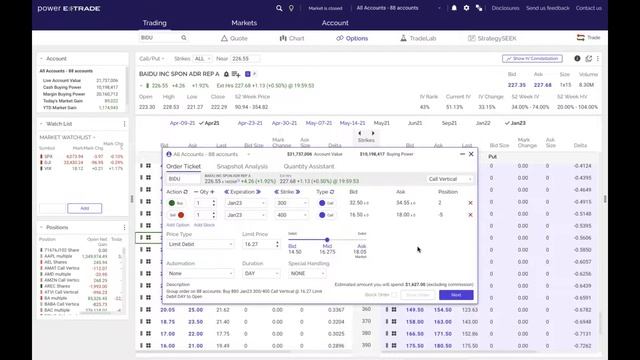
Task: Set alert bell next to BAIDU INC name
Action: [x=226, y=74]
